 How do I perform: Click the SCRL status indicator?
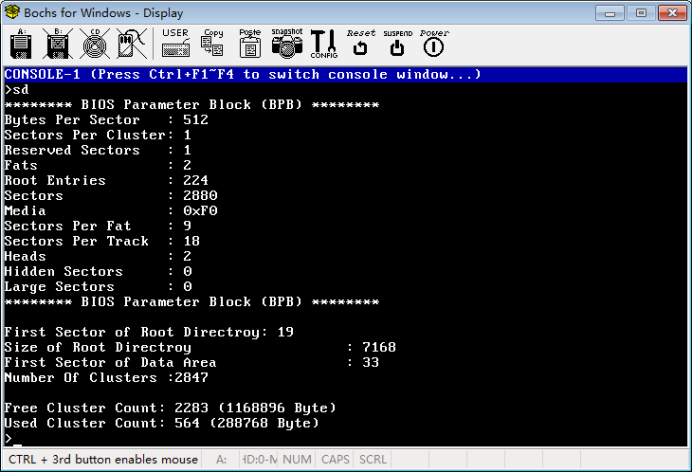(373, 460)
